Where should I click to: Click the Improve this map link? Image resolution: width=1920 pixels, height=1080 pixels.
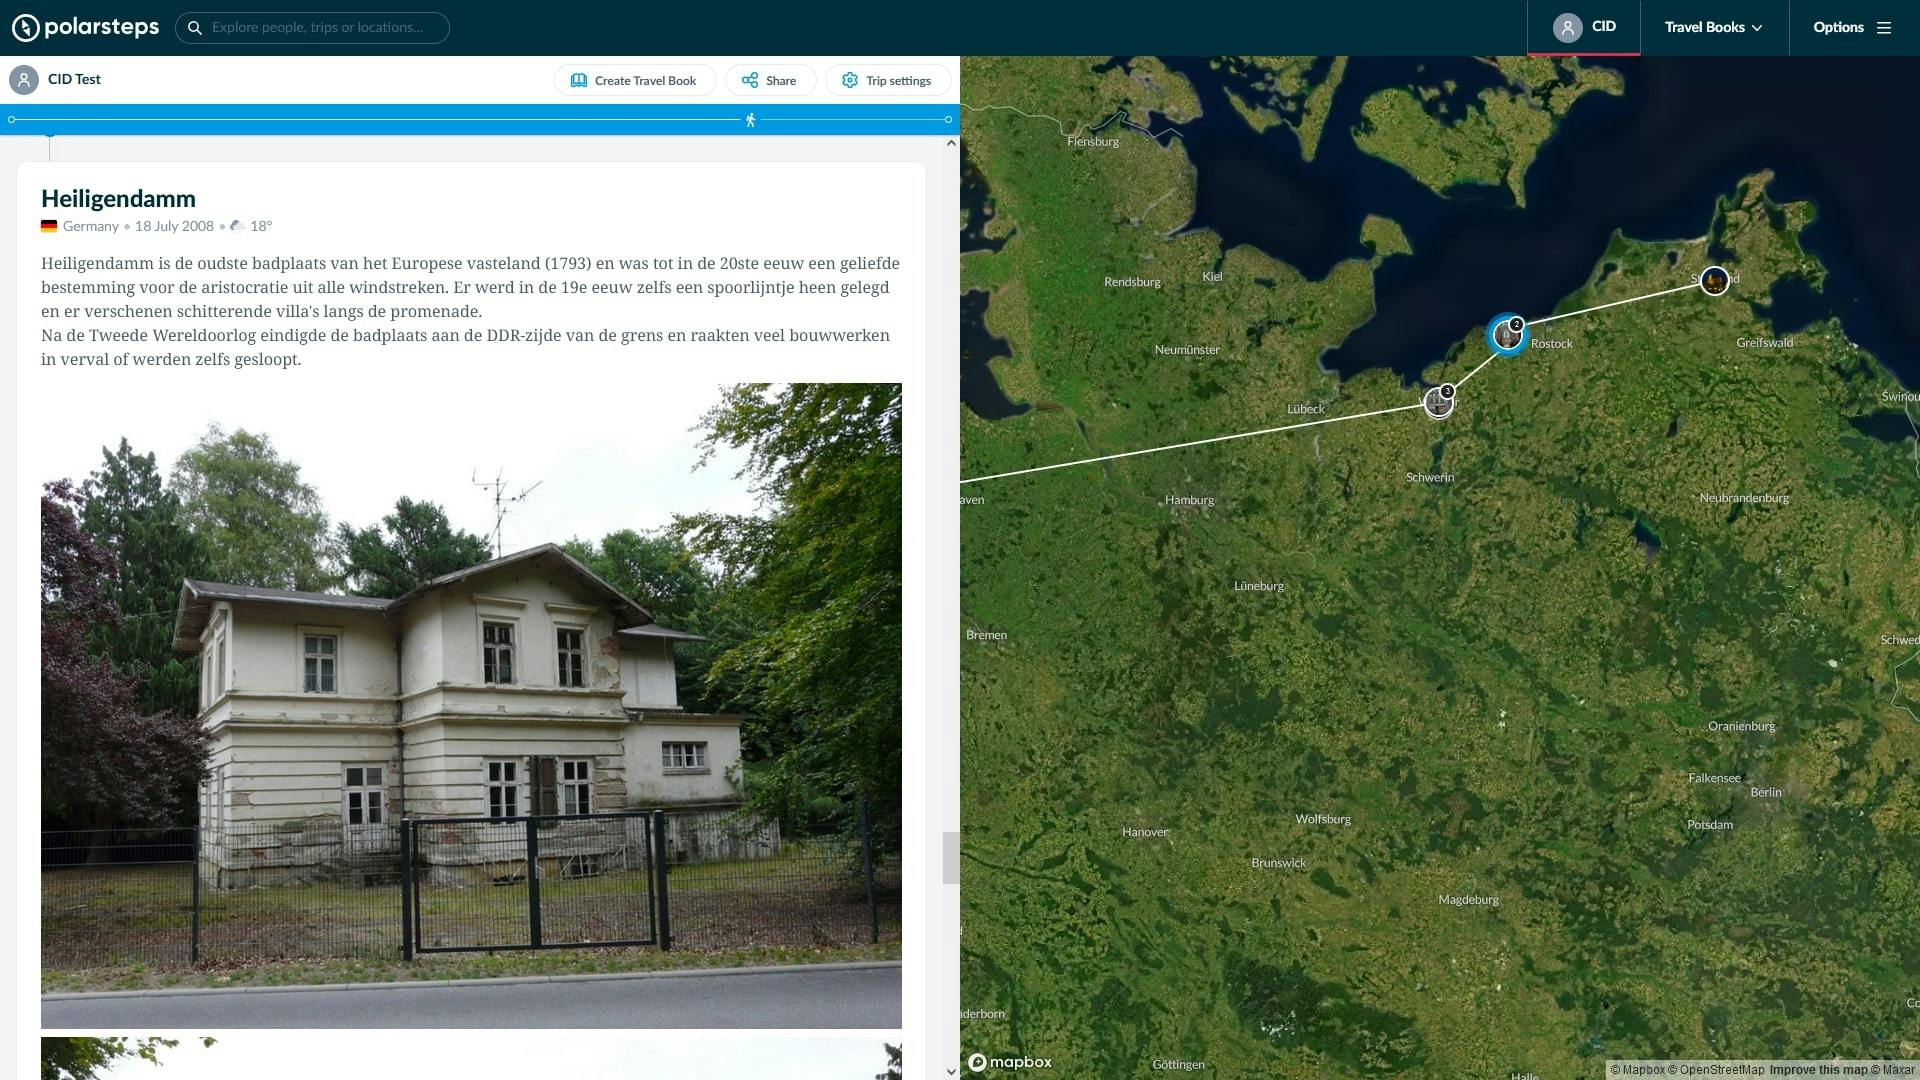pos(1817,1070)
